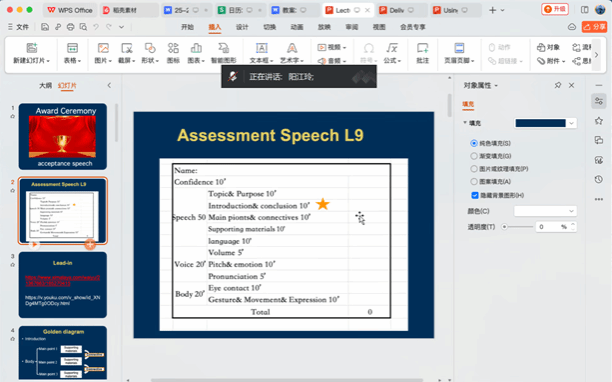The image size is (612, 382).
Task: Click the 艺术字 word art icon
Action: point(292,48)
